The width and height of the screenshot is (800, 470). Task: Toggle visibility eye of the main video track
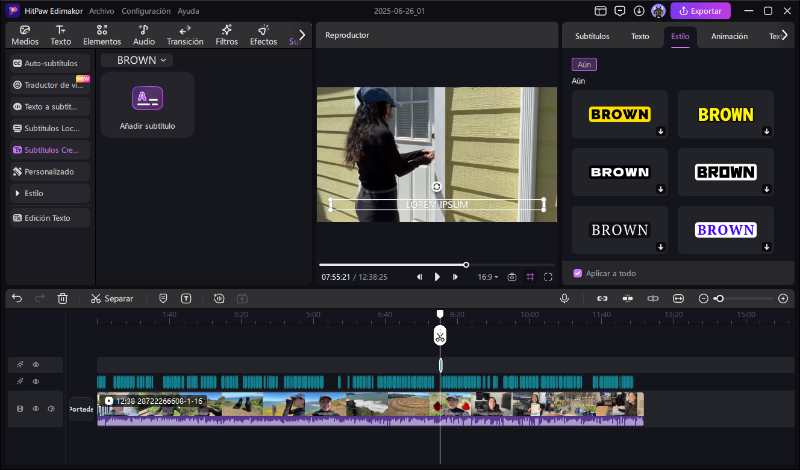[x=36, y=409]
